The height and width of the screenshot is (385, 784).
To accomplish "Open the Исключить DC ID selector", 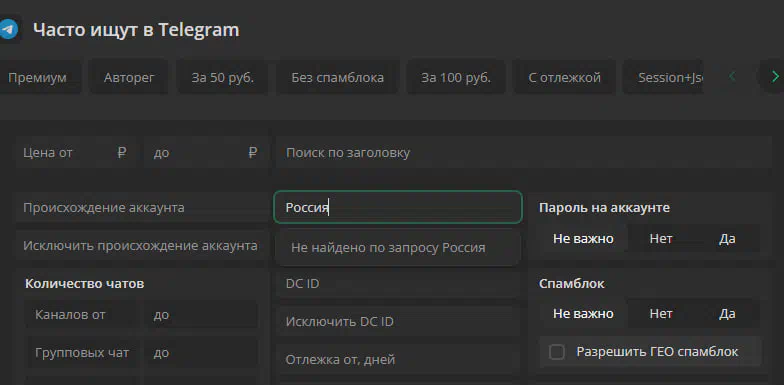I will point(398,322).
